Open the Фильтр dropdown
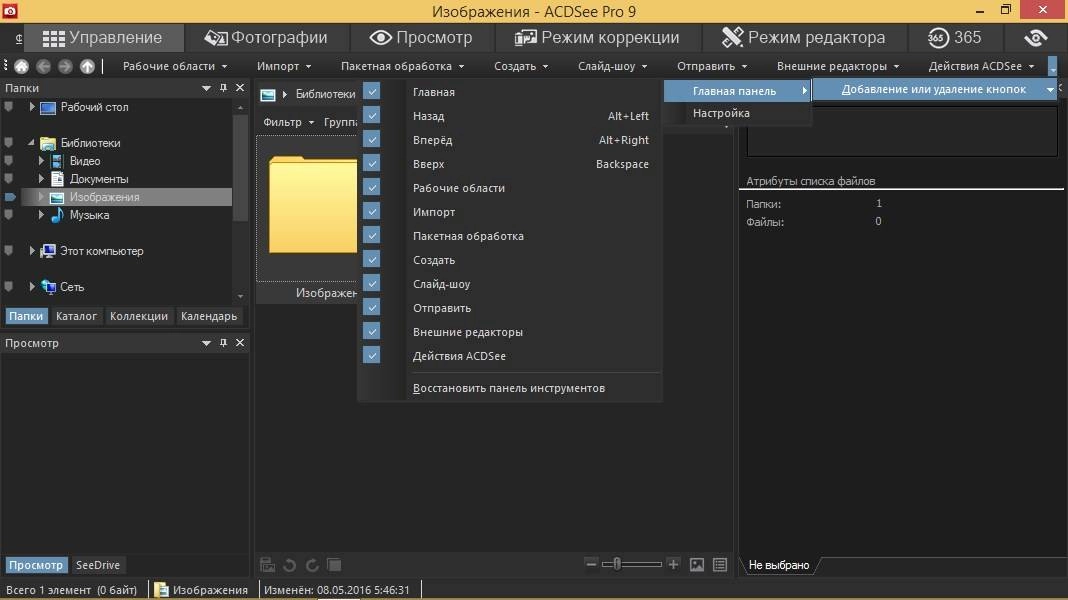 [288, 122]
